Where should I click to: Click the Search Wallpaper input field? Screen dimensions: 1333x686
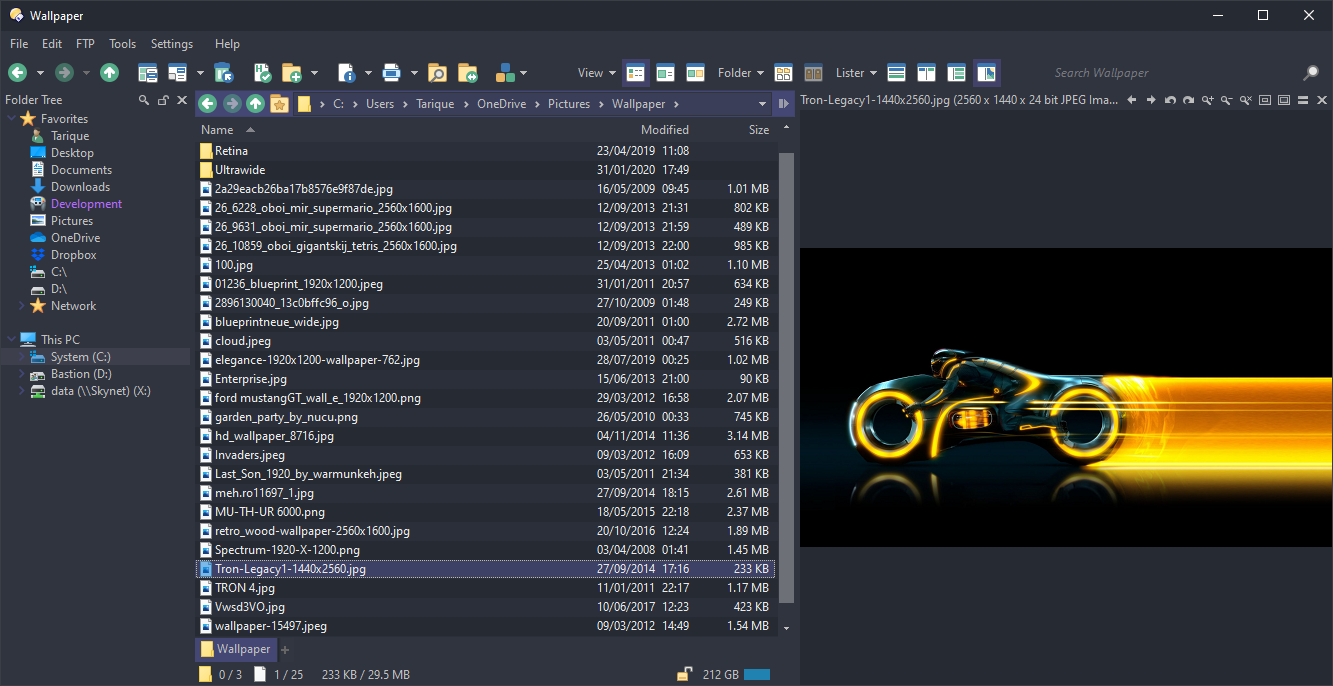pos(1170,73)
